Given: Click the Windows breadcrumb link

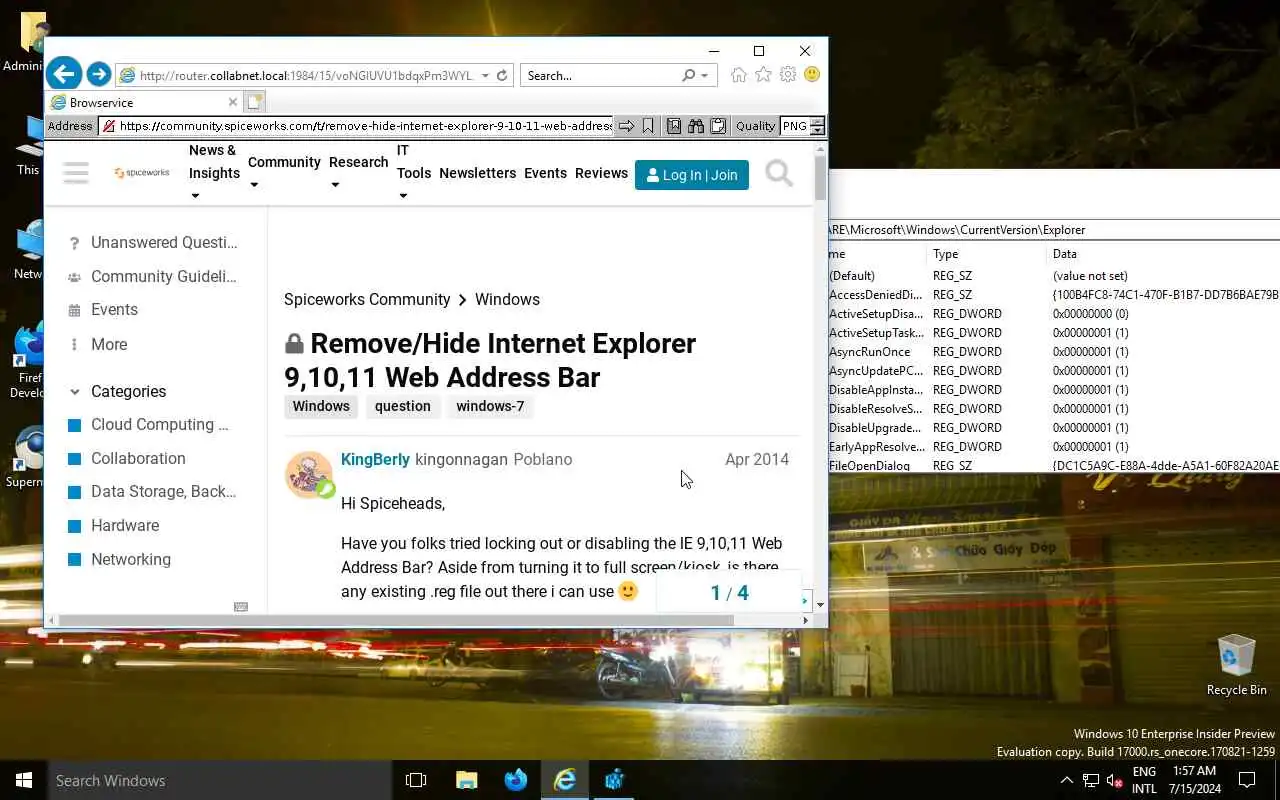Looking at the screenshot, I should point(507,299).
